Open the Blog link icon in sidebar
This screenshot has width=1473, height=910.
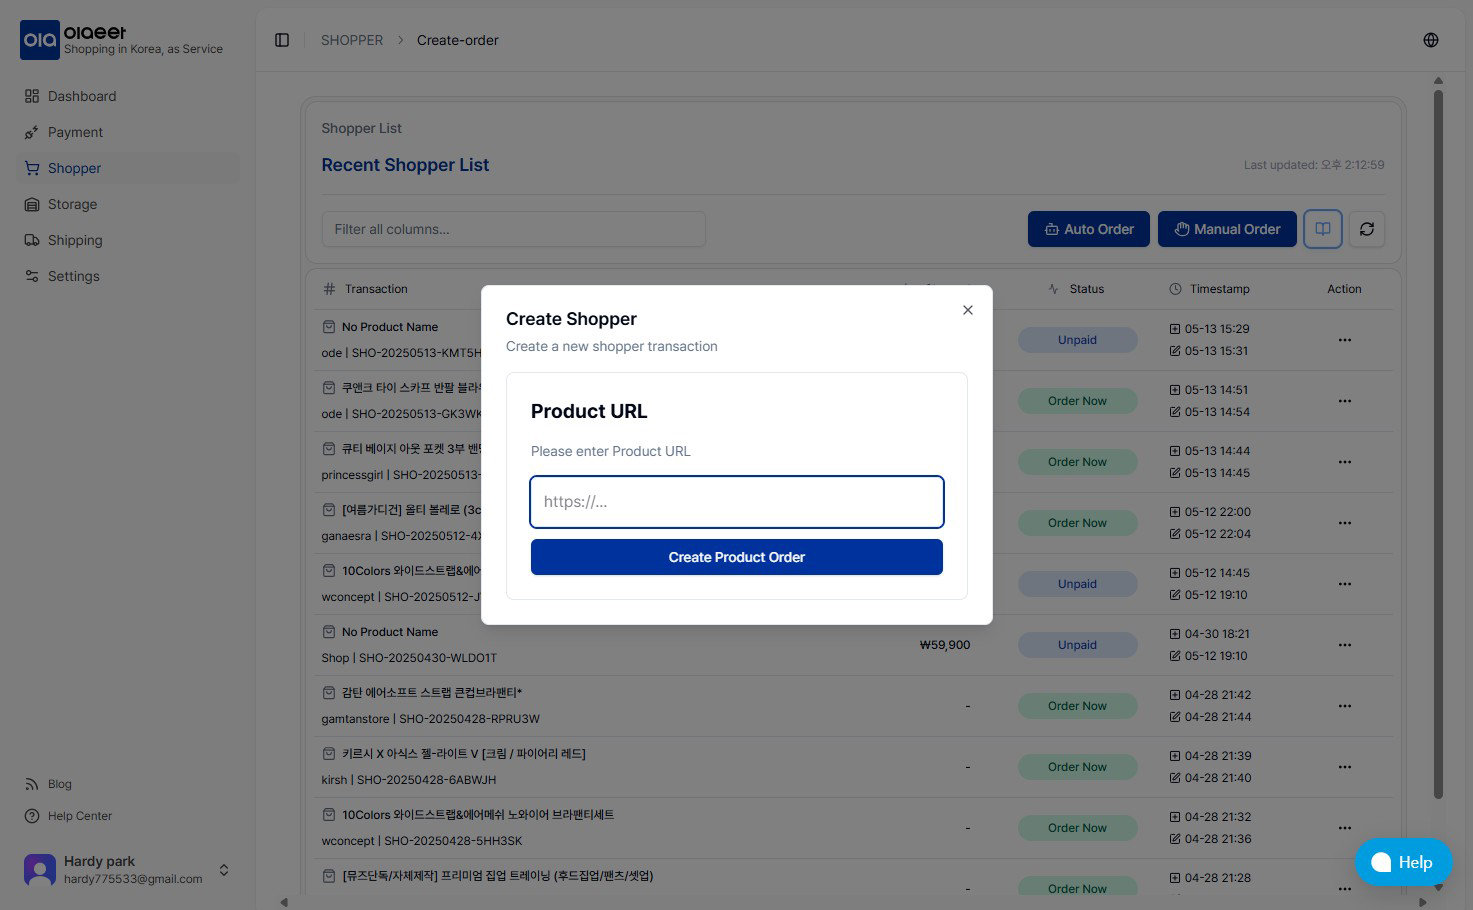(33, 784)
